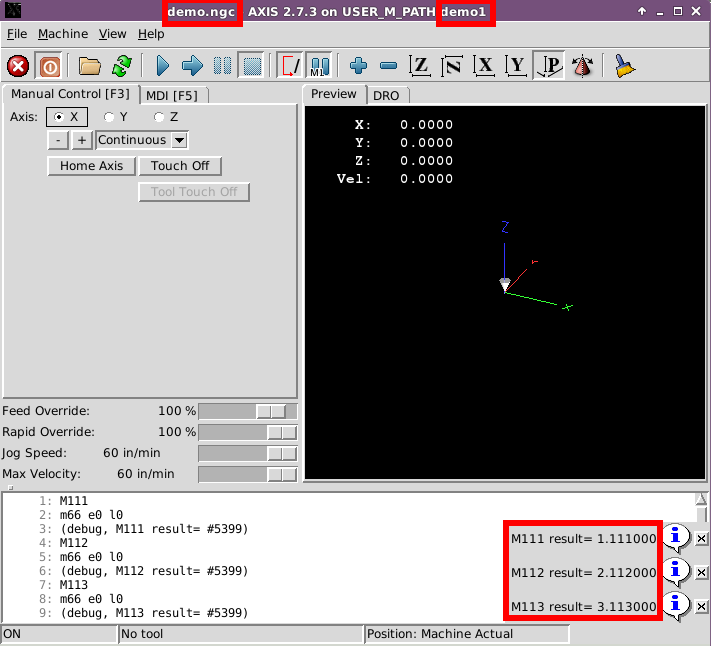Run the program with the play icon

(162, 66)
